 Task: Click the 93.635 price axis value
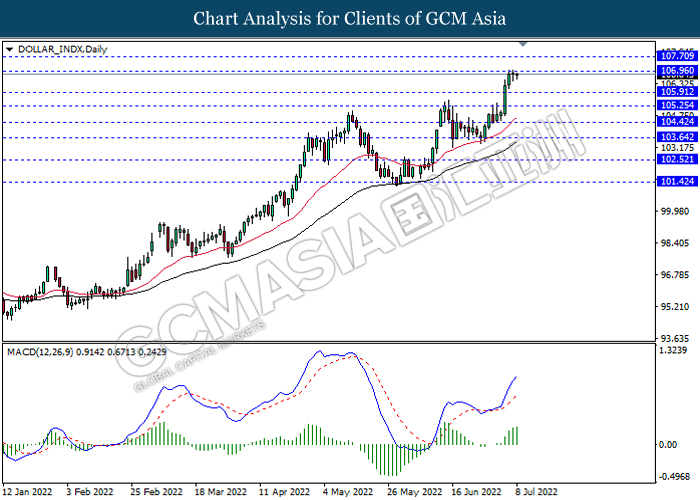click(x=677, y=338)
